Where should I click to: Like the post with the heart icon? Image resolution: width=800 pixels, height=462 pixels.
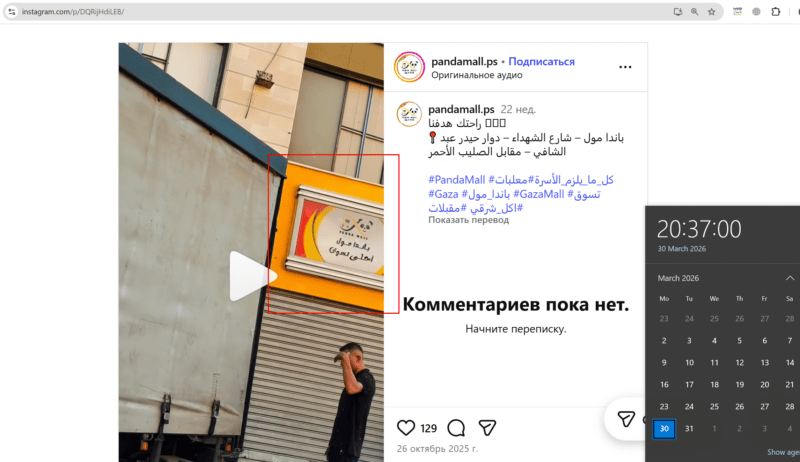pyautogui.click(x=406, y=428)
